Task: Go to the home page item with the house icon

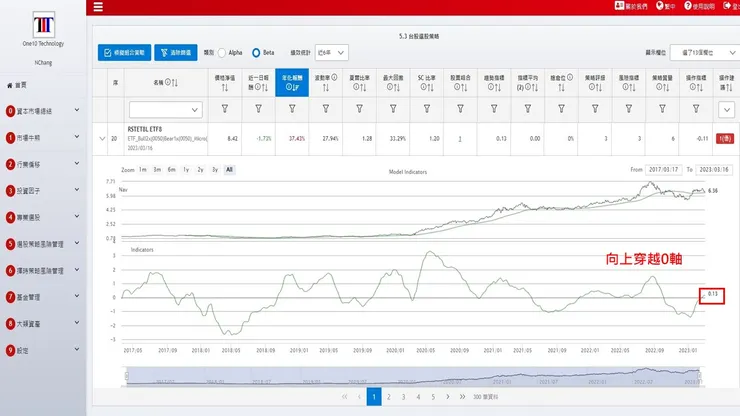Action: click(x=17, y=85)
